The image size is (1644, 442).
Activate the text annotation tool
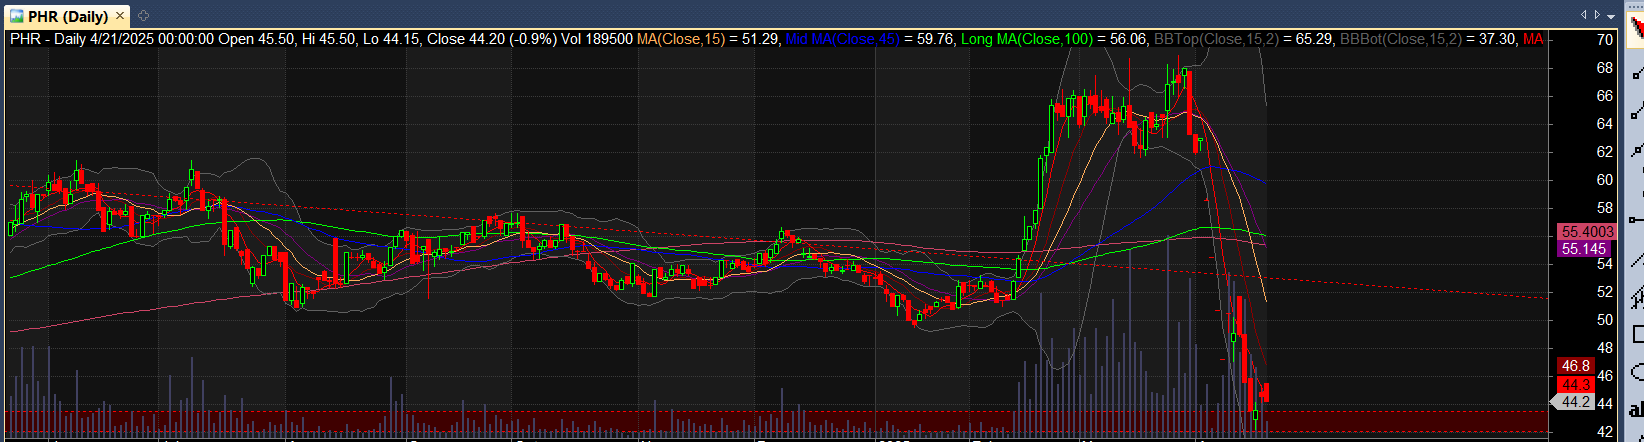pyautogui.click(x=1637, y=408)
